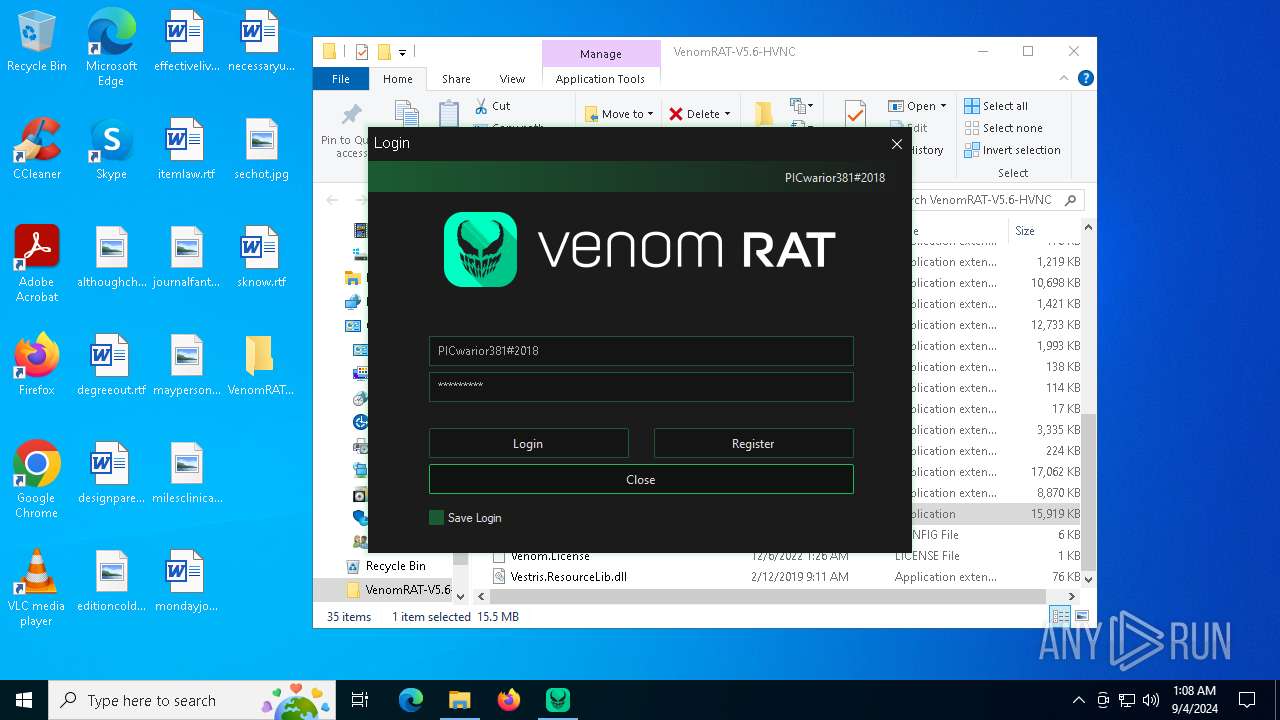Click the green-outlined Close button
Screen dimensions: 1280x720
[x=641, y=479]
